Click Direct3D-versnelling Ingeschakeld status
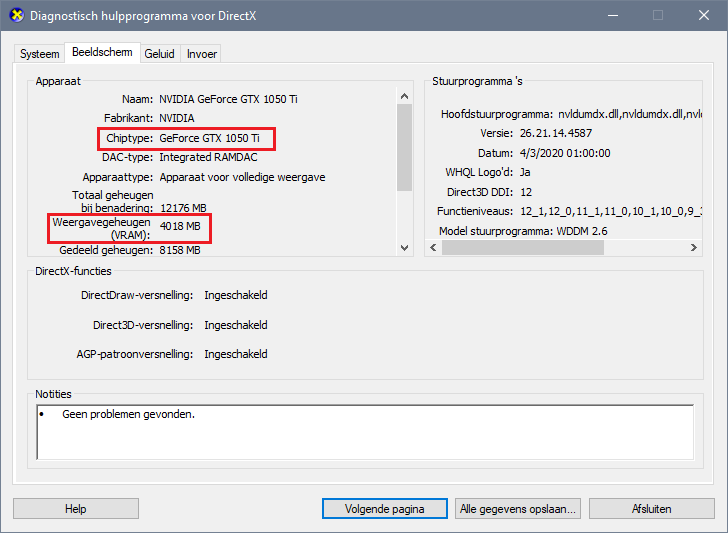The height and width of the screenshot is (533, 728). (x=236, y=325)
